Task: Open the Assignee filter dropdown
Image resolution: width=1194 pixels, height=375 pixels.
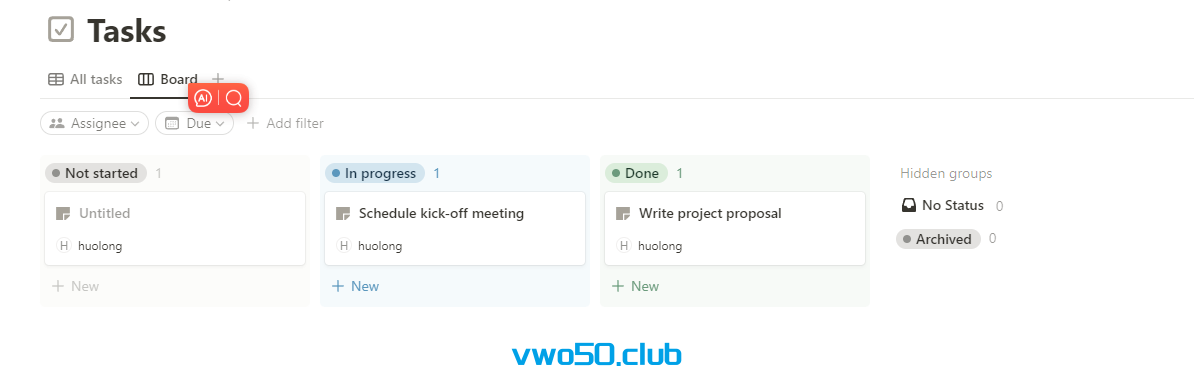Action: tap(94, 123)
